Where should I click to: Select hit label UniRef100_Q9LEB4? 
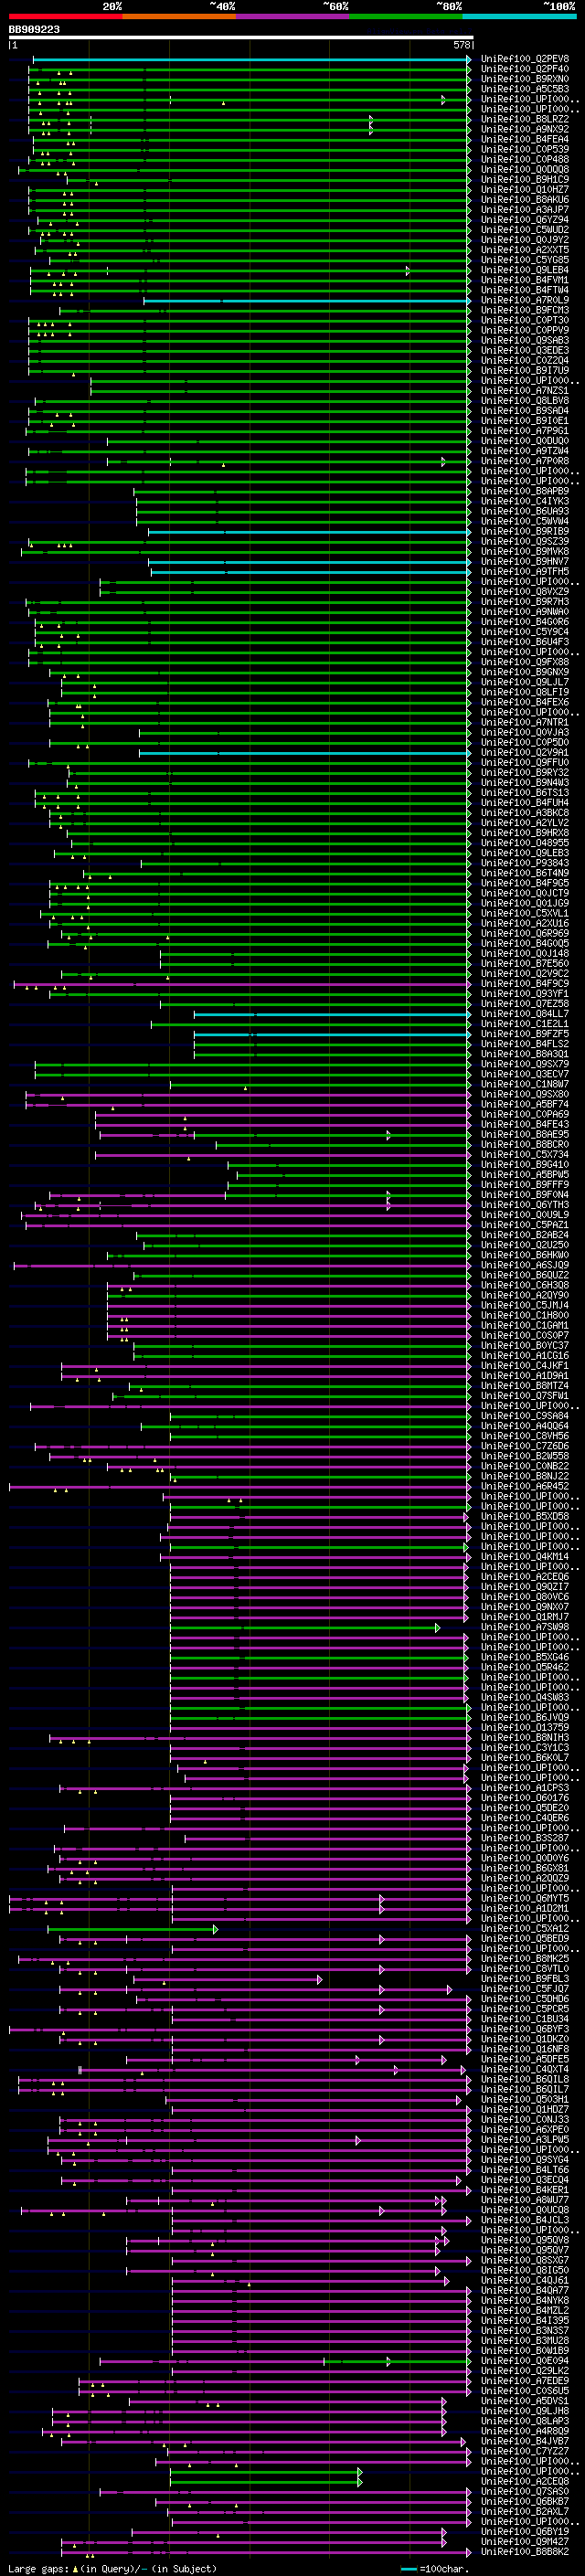coord(525,270)
